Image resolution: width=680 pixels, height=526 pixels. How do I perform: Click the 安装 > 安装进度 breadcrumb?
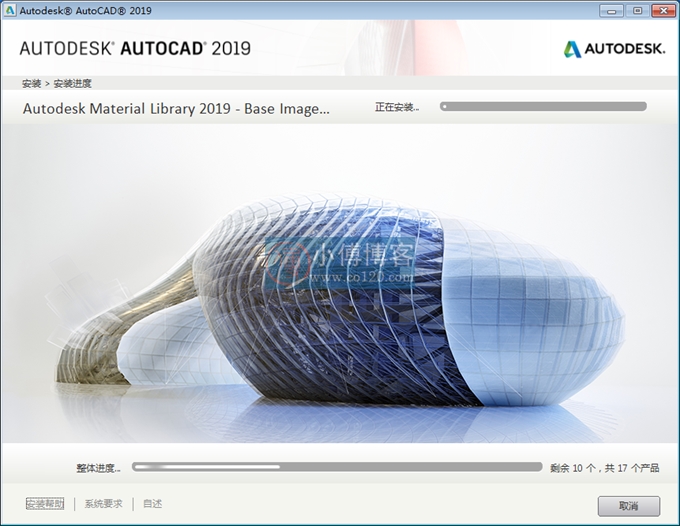[x=57, y=84]
